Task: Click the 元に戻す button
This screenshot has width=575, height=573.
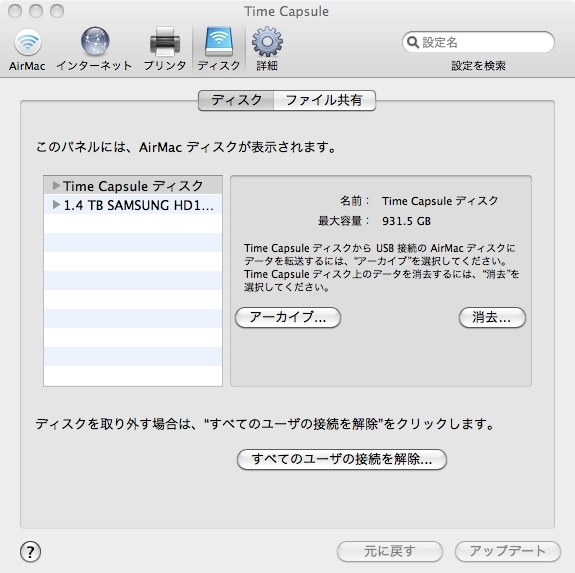Action: [389, 551]
